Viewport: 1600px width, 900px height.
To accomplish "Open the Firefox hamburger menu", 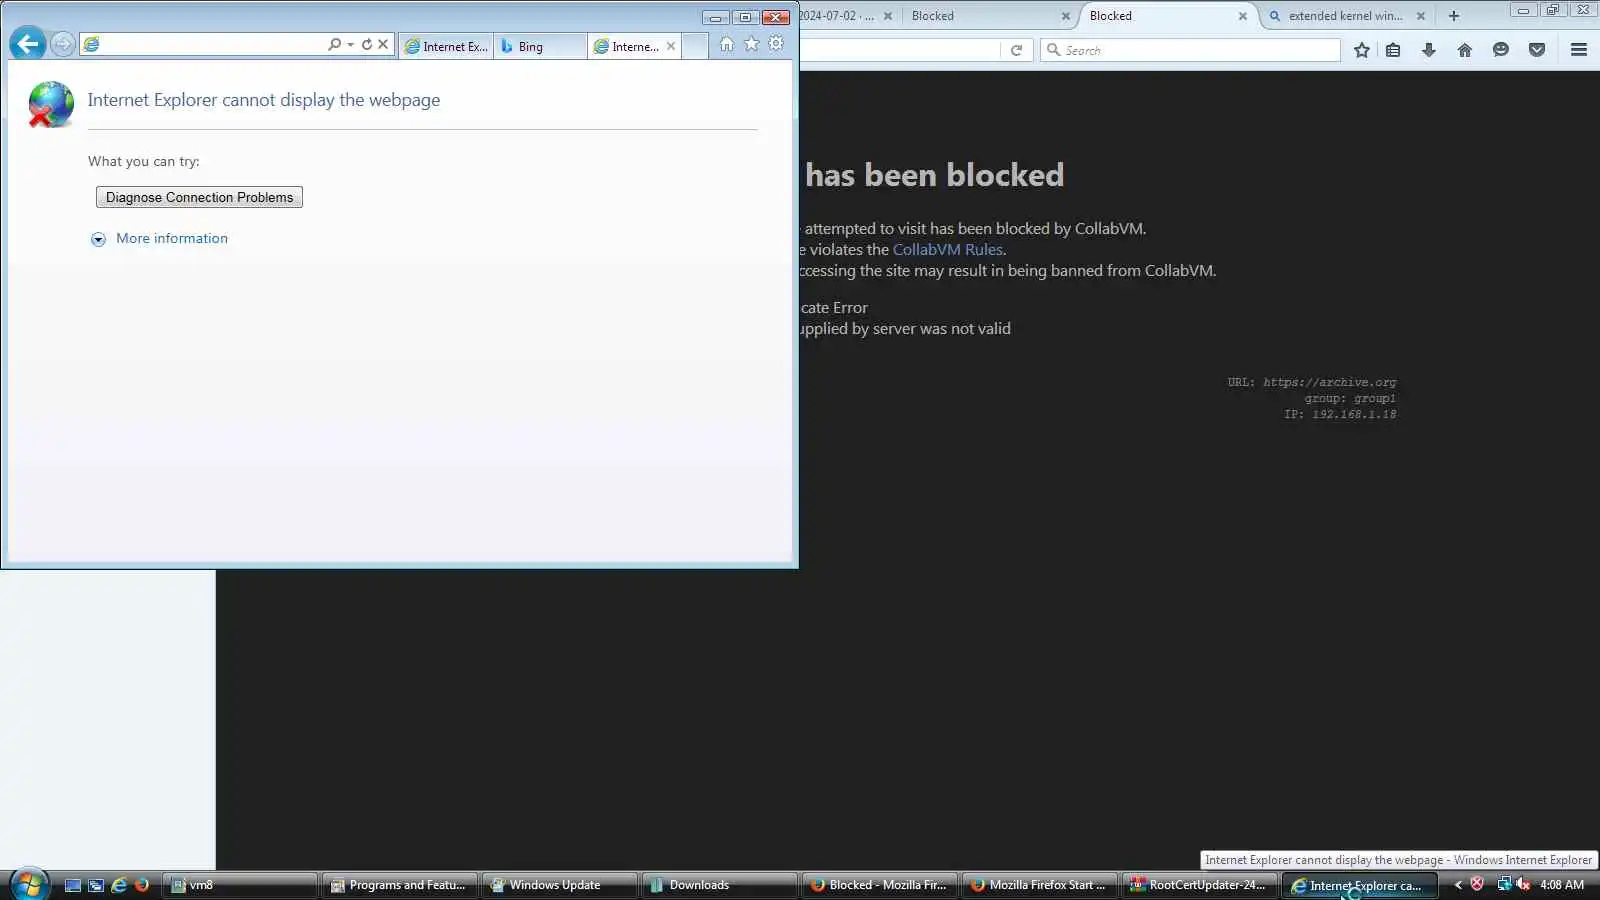I will coord(1579,50).
